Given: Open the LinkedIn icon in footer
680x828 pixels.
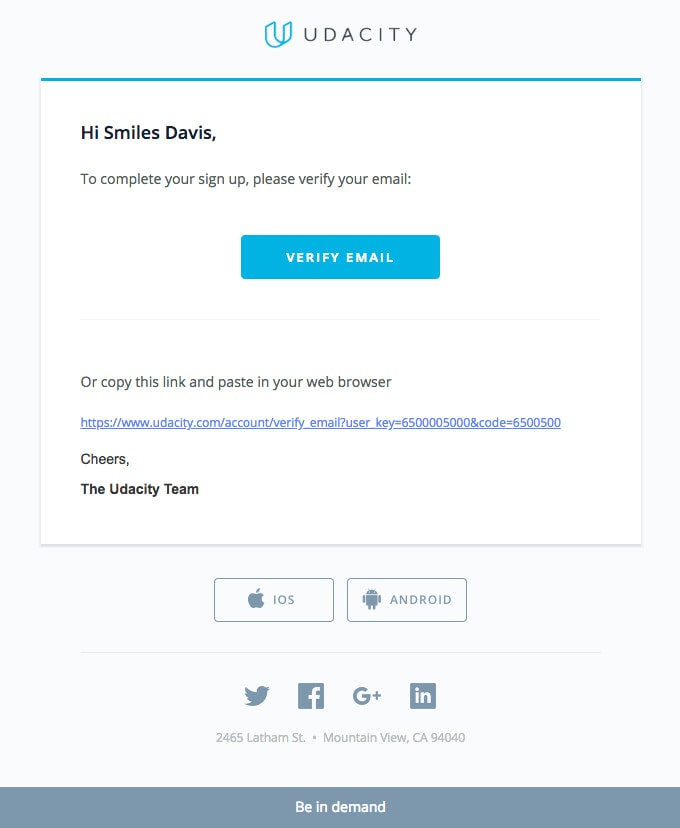Looking at the screenshot, I should coord(423,695).
